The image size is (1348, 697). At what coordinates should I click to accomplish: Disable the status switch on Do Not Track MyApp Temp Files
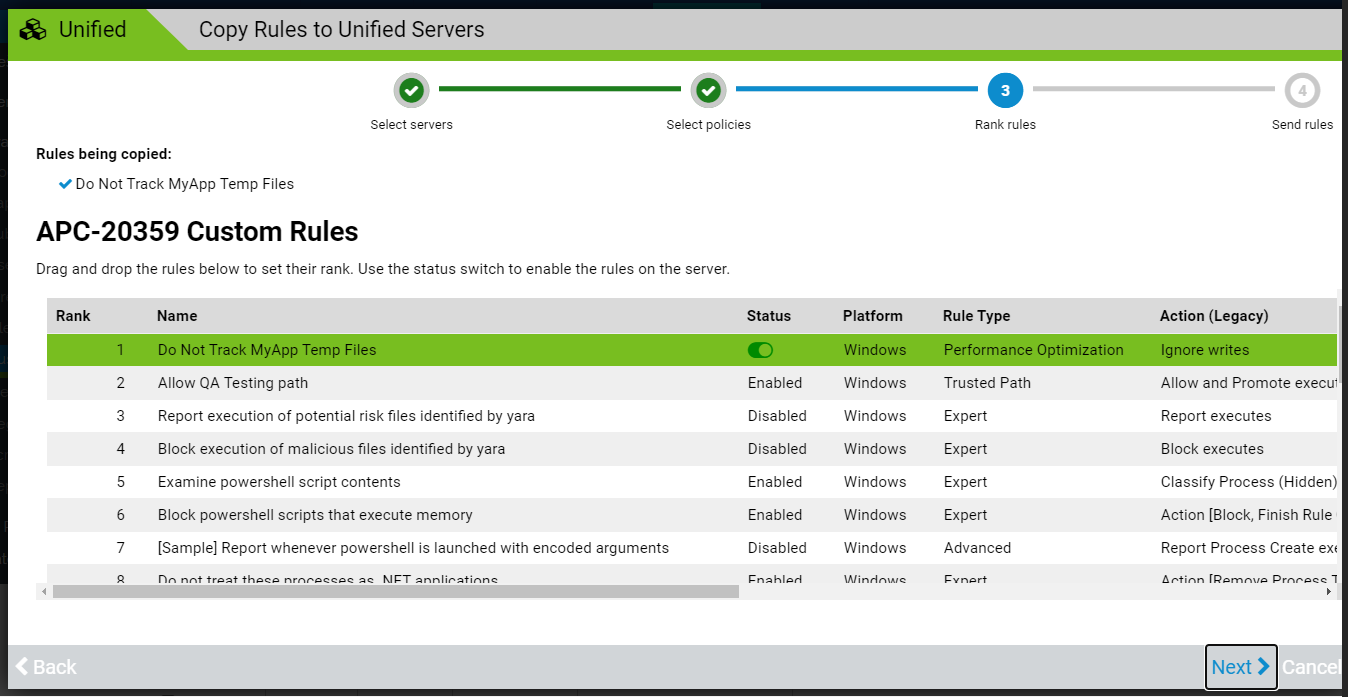[x=760, y=349]
